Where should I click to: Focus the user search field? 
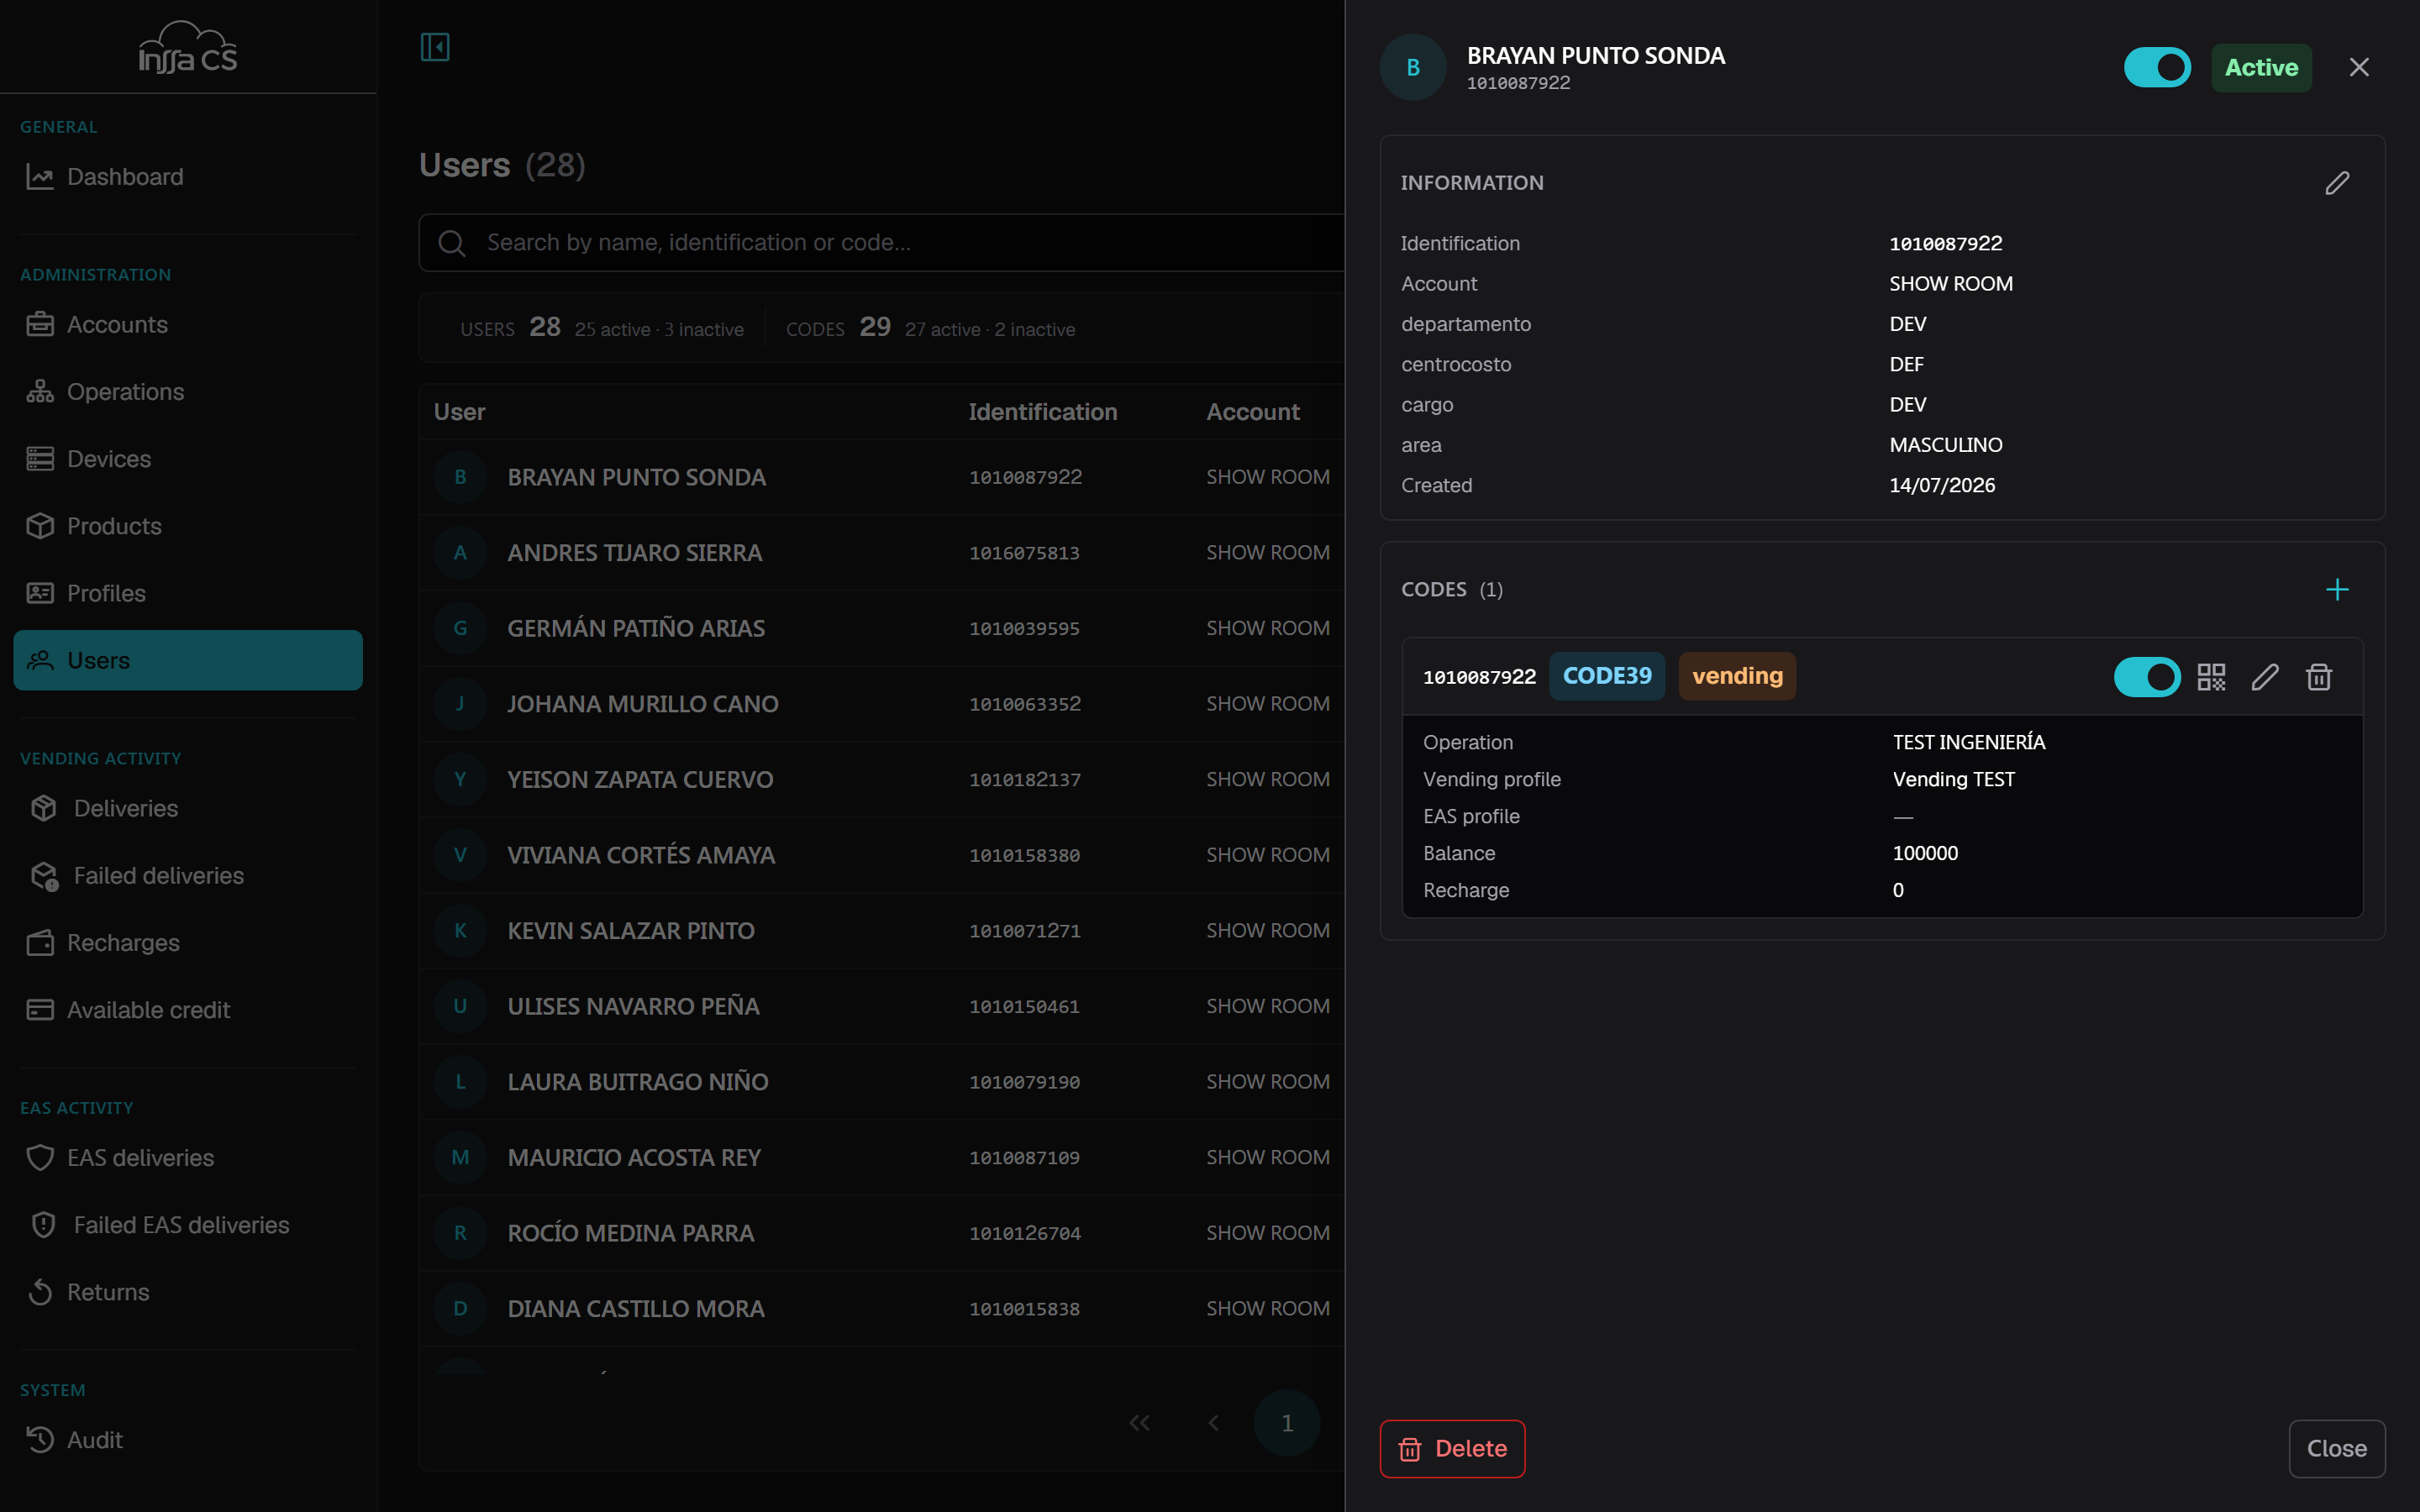pos(882,243)
